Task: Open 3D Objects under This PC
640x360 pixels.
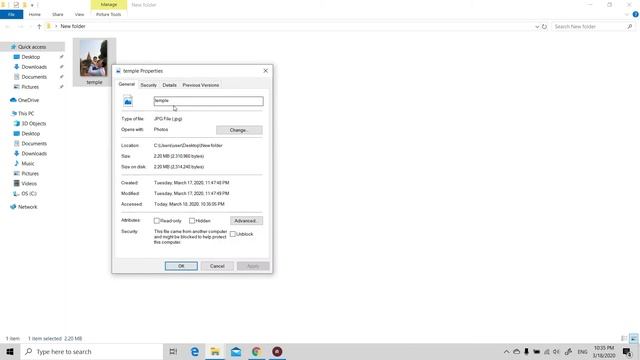Action: coord(33,123)
